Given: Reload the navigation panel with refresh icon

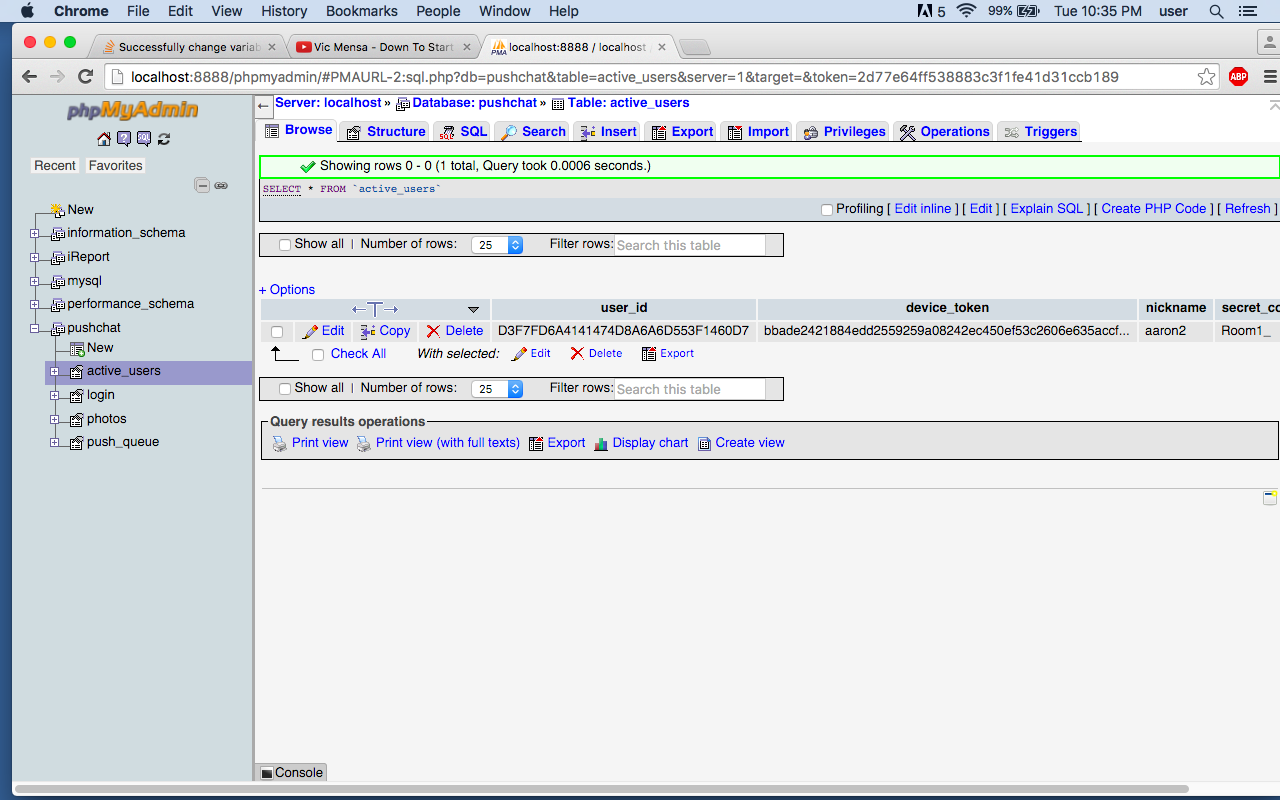Looking at the screenshot, I should [x=164, y=139].
